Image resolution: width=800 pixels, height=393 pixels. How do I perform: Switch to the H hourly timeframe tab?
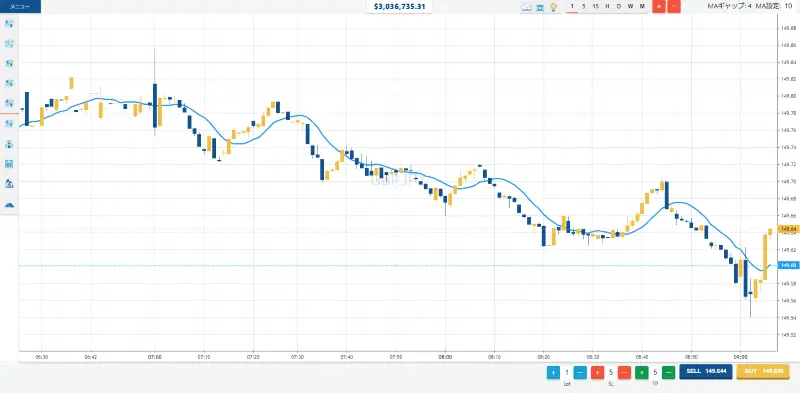(607, 7)
